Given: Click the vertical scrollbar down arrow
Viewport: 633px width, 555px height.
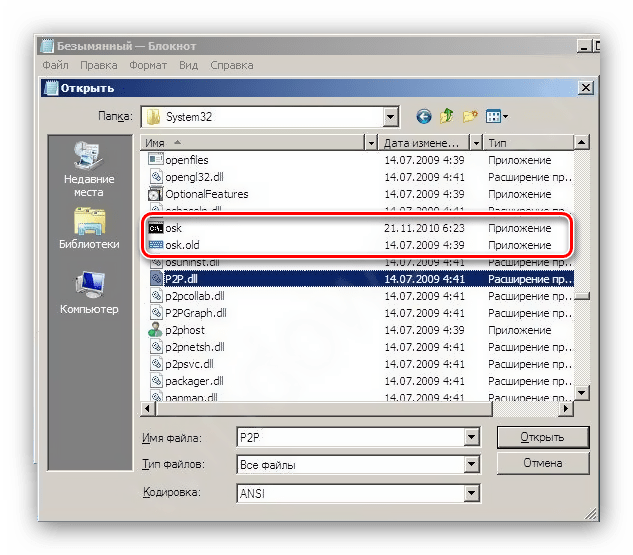Looking at the screenshot, I should [581, 393].
